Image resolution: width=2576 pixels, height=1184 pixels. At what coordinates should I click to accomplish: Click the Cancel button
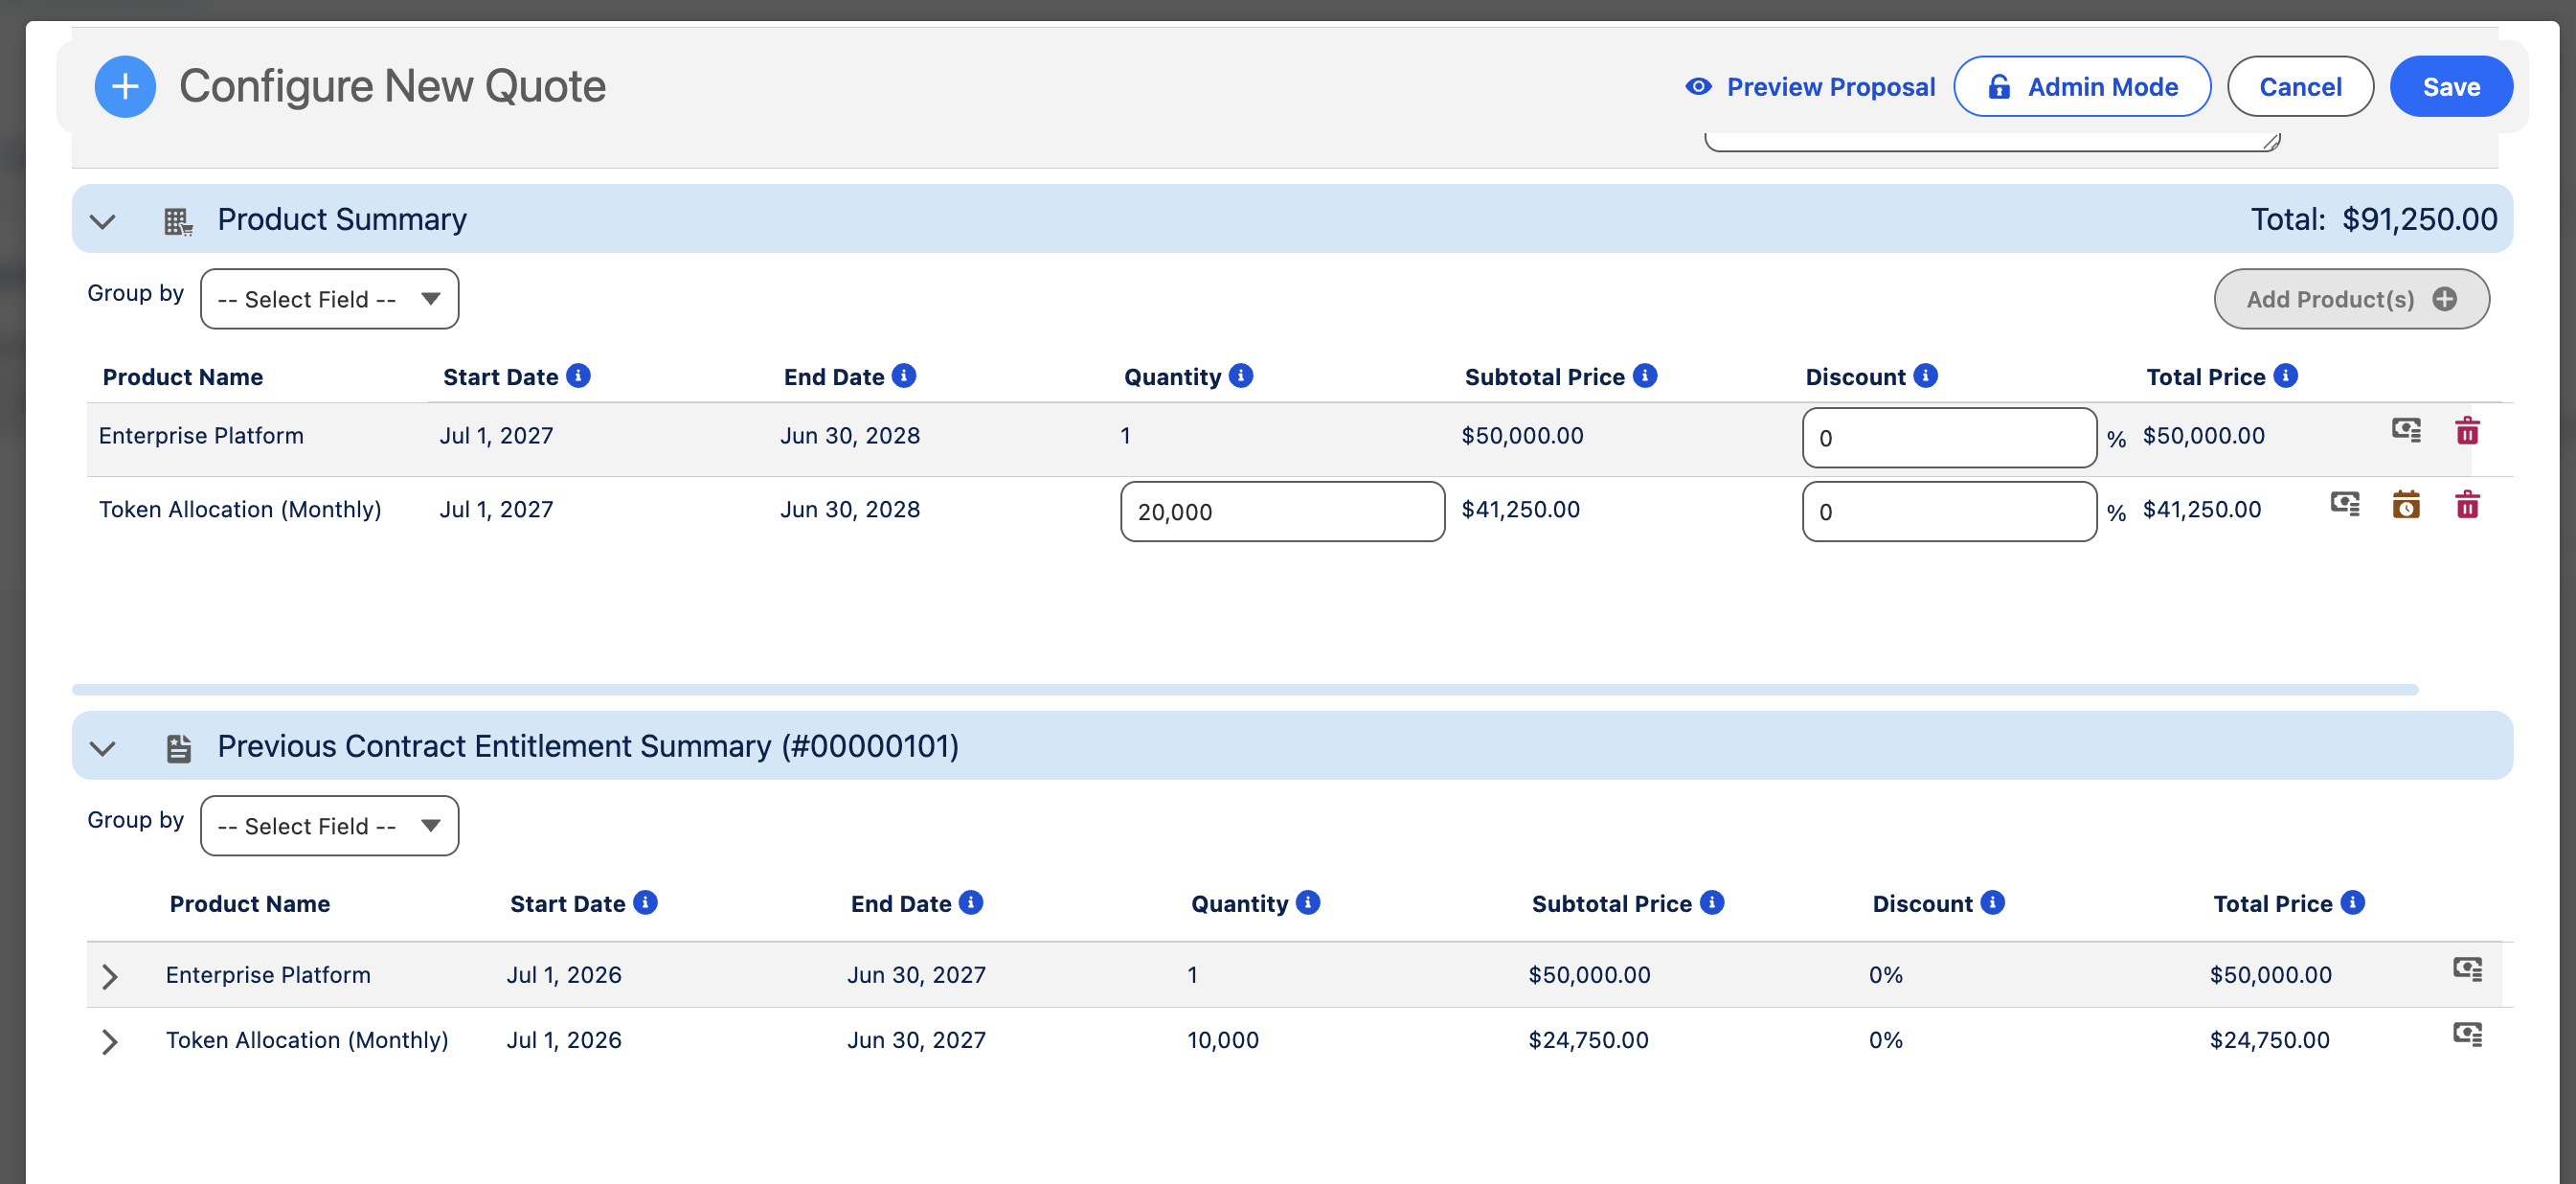tap(2300, 87)
